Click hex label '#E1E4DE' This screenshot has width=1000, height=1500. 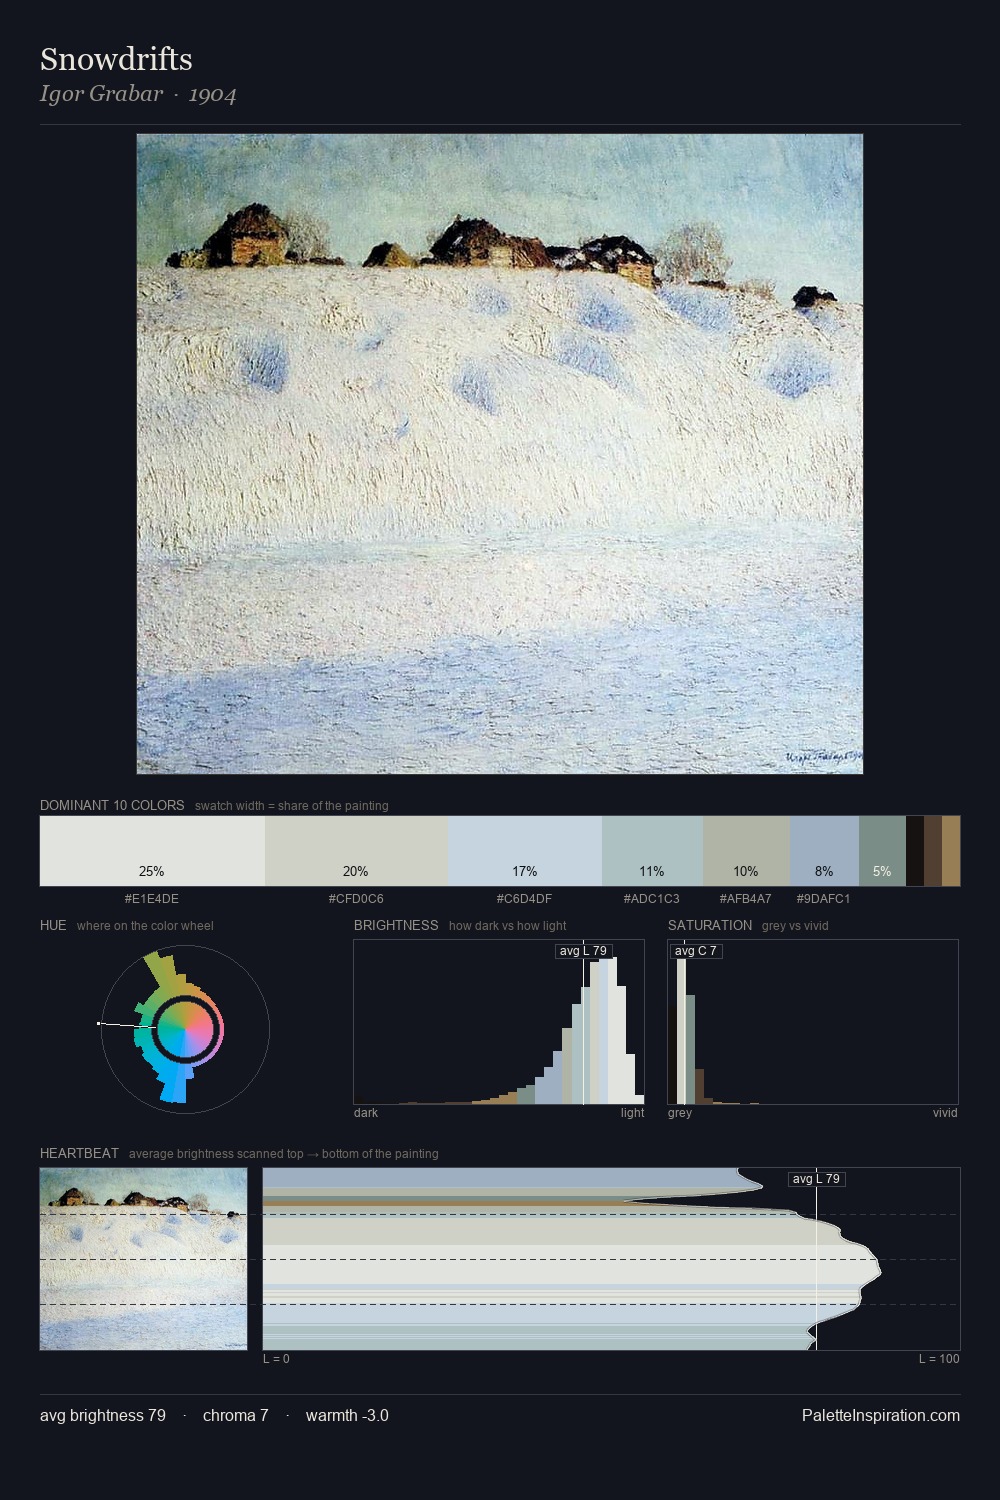tap(152, 899)
